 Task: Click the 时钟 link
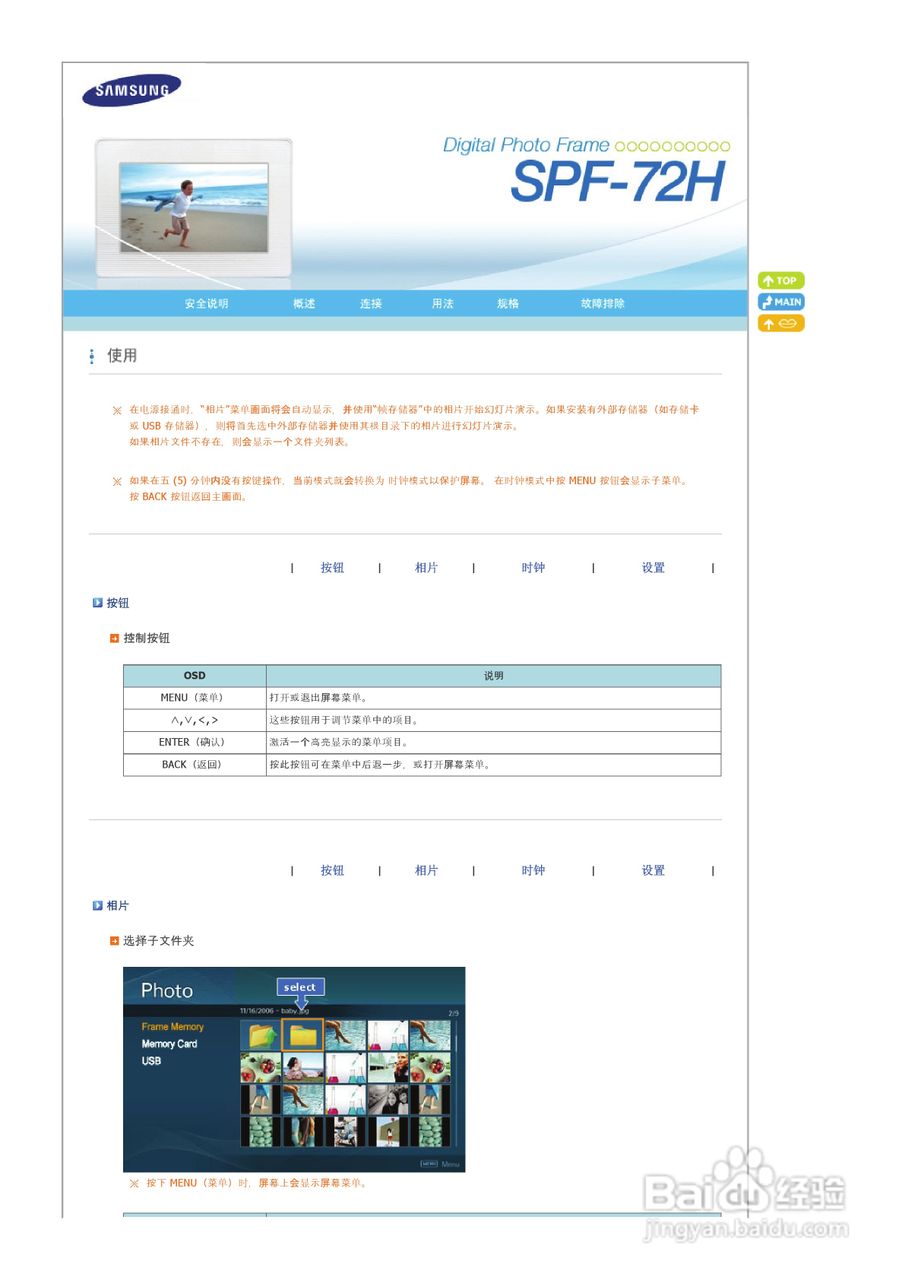(x=533, y=567)
